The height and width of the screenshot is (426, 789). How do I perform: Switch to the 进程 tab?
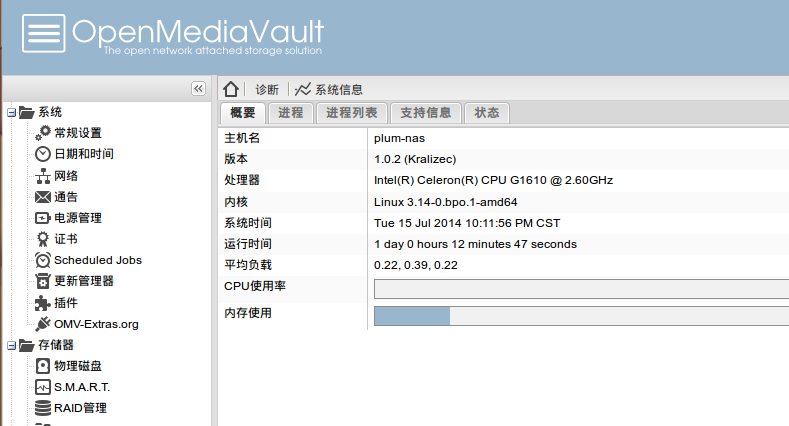click(291, 113)
